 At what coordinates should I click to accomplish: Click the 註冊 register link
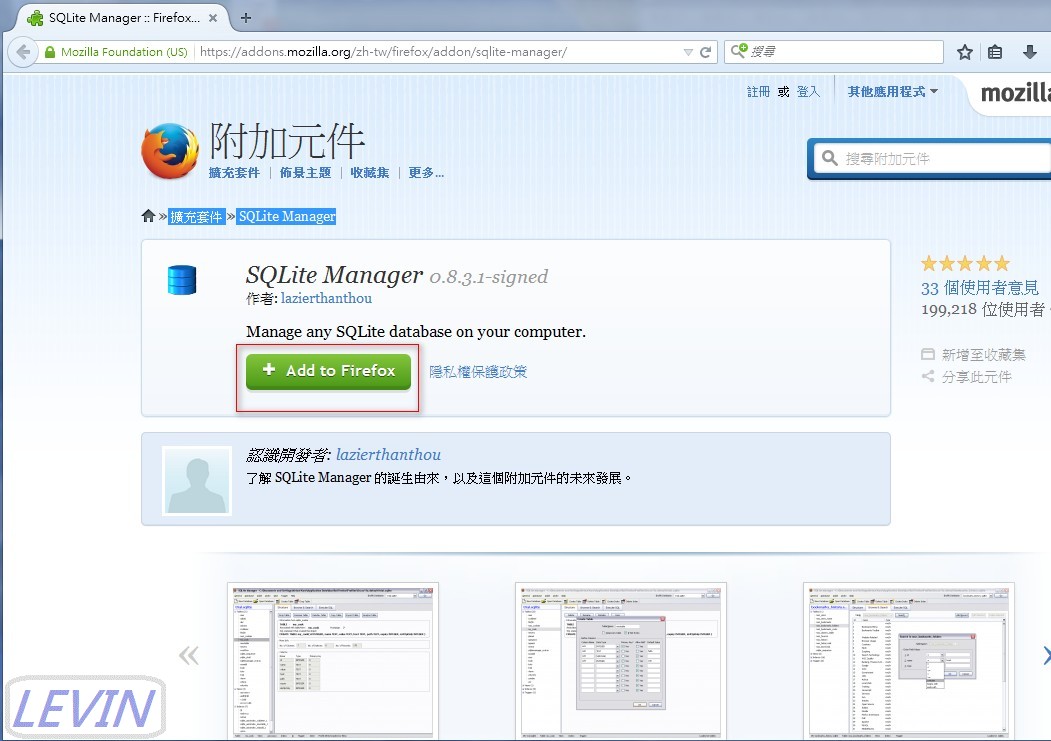759,92
